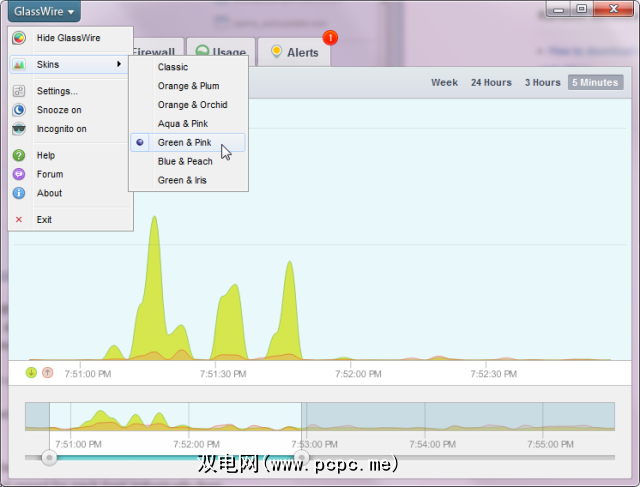Click the Alerts tab bulb icon
The image size is (640, 487).
tap(276, 51)
